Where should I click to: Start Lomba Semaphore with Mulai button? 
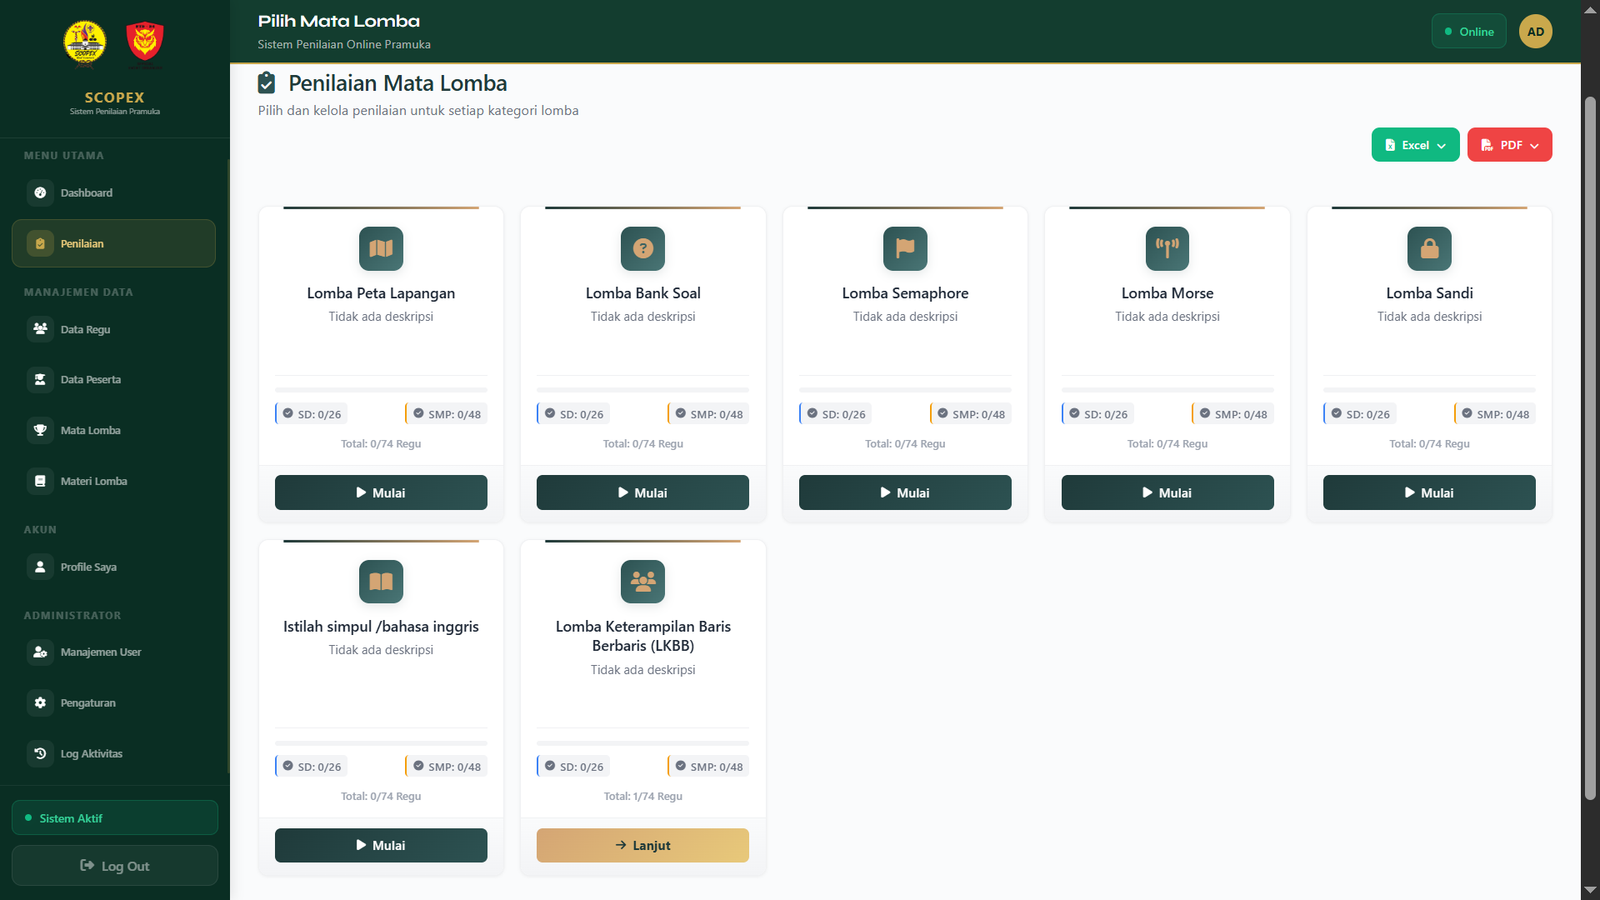[x=905, y=492]
